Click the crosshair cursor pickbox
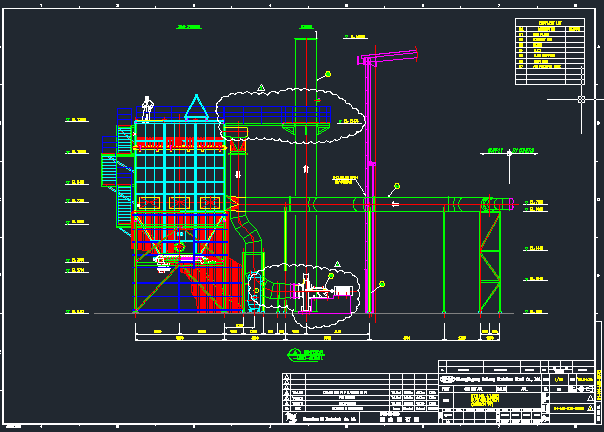604x432 pixels. (581, 99)
